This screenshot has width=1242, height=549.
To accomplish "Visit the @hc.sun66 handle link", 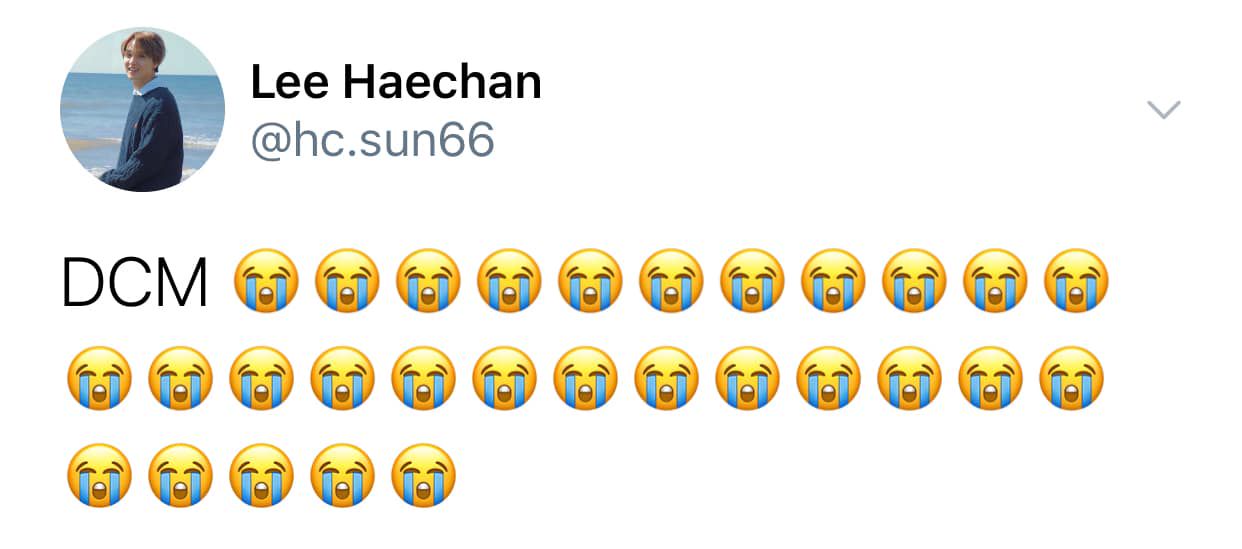I will click(x=372, y=141).
